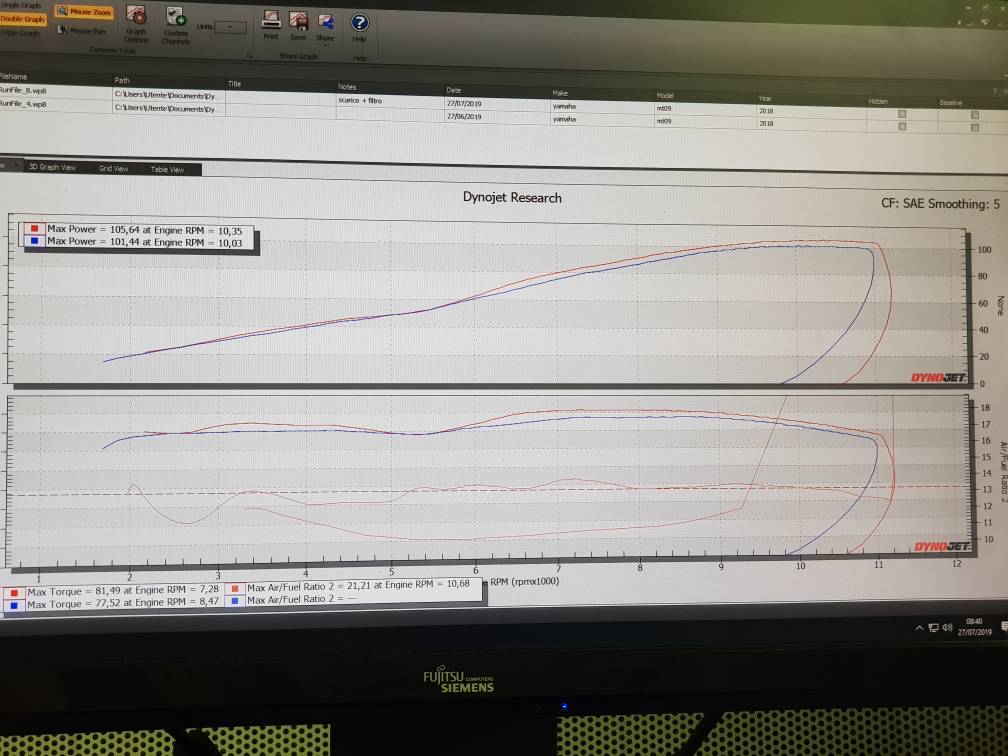Sort by FileName column header
This screenshot has width=1008, height=756.
coord(14,76)
